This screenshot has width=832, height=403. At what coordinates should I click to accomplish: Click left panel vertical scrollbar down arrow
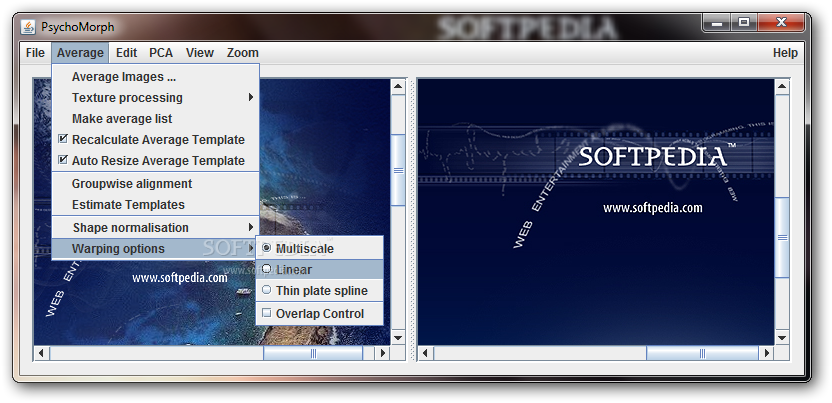coord(398,337)
